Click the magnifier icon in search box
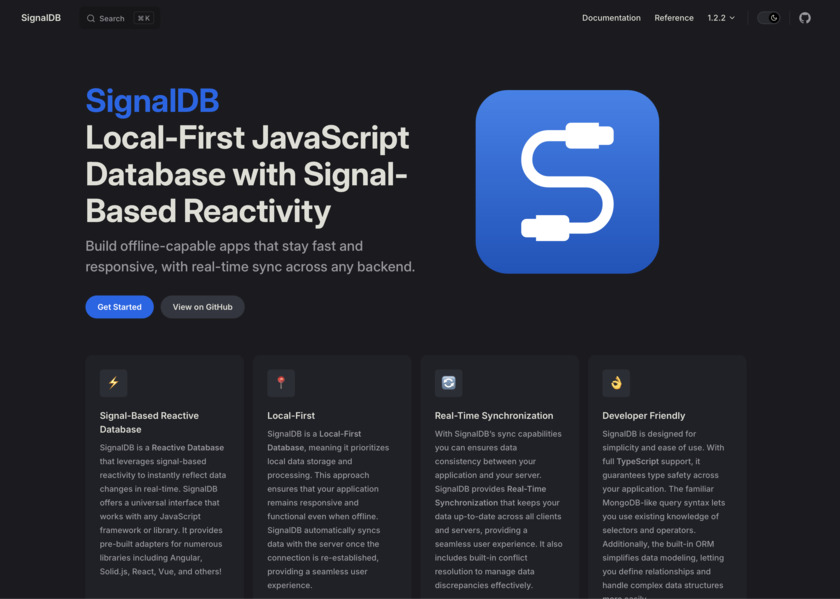This screenshot has width=840, height=599. (91, 18)
